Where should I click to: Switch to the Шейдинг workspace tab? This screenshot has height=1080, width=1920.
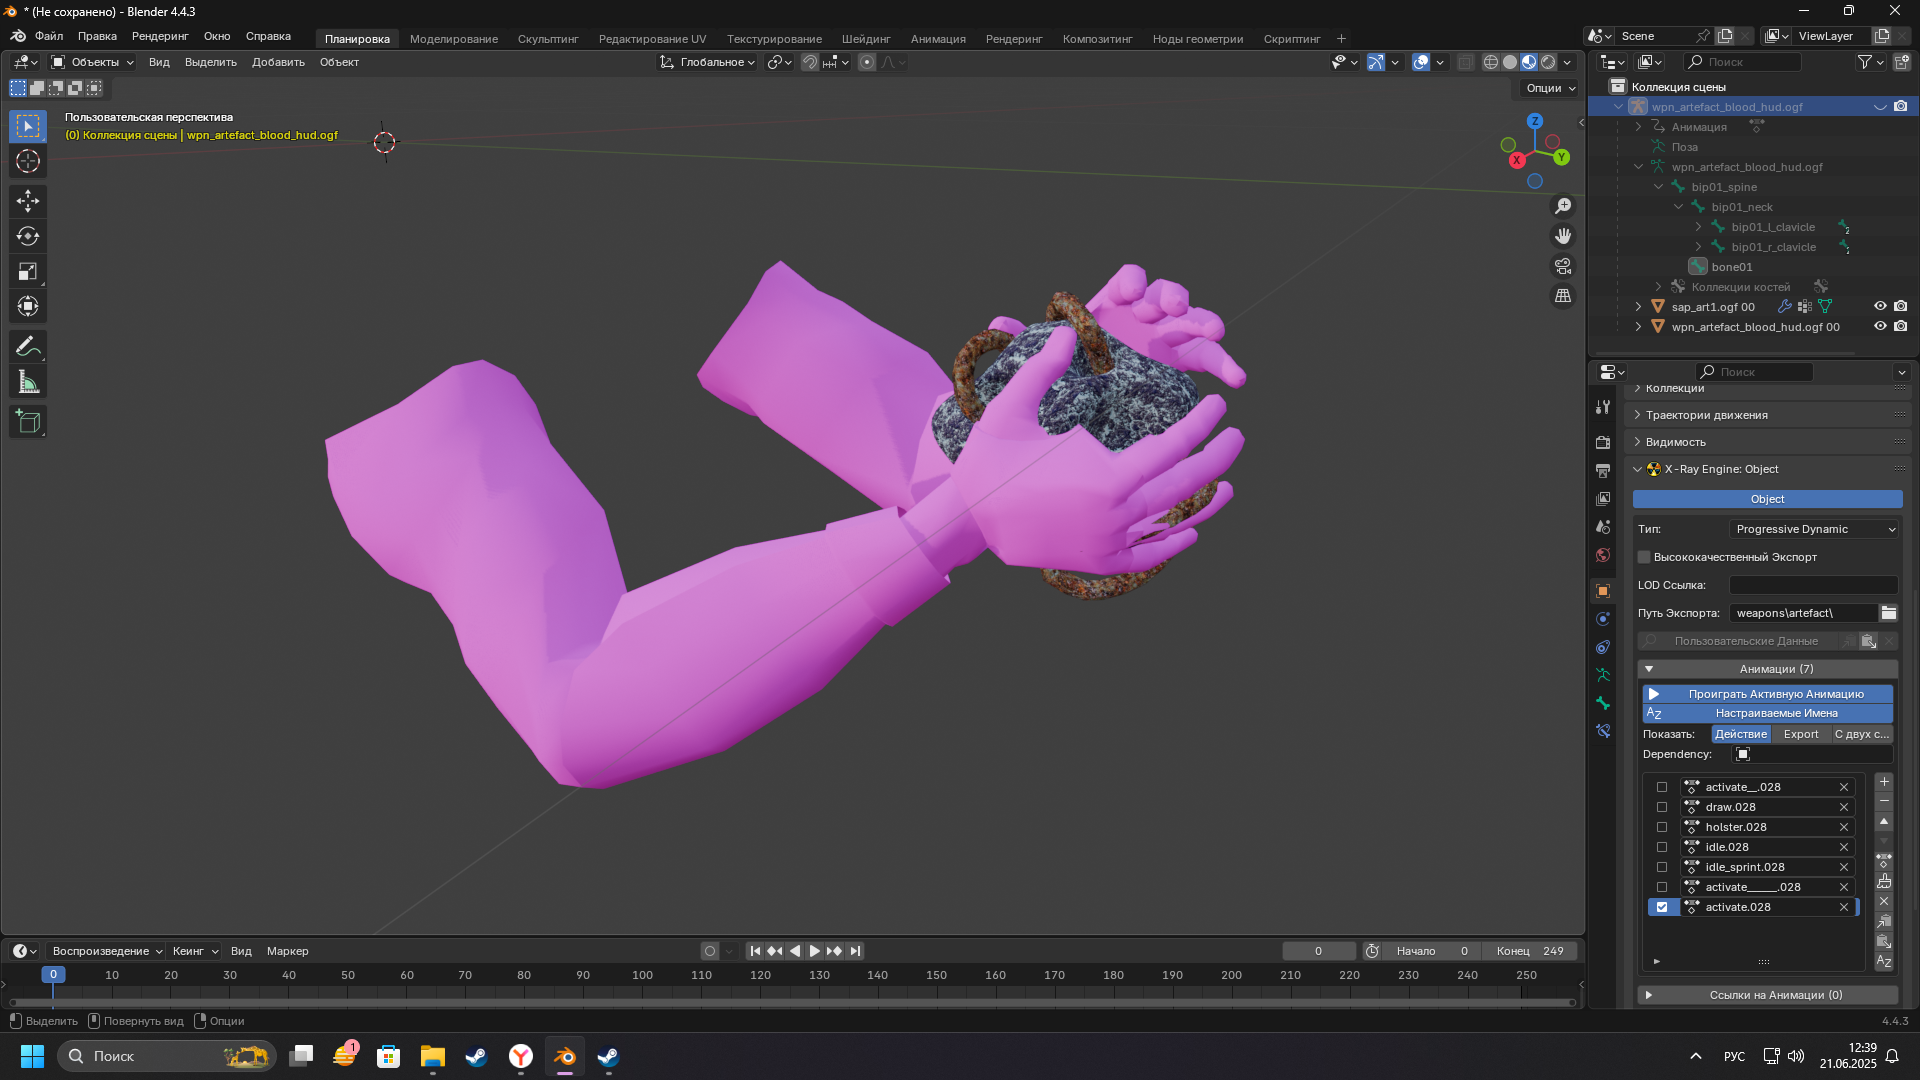pos(865,39)
